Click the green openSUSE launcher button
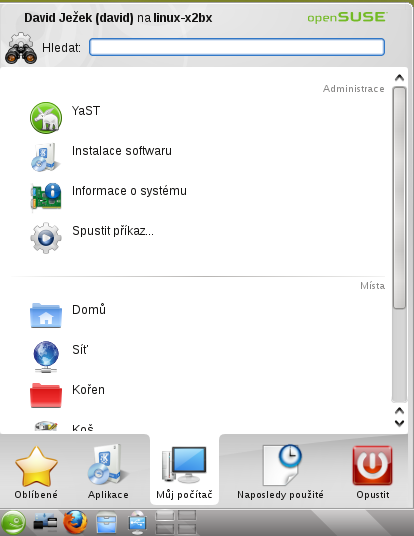This screenshot has width=414, height=536. pos(13,522)
